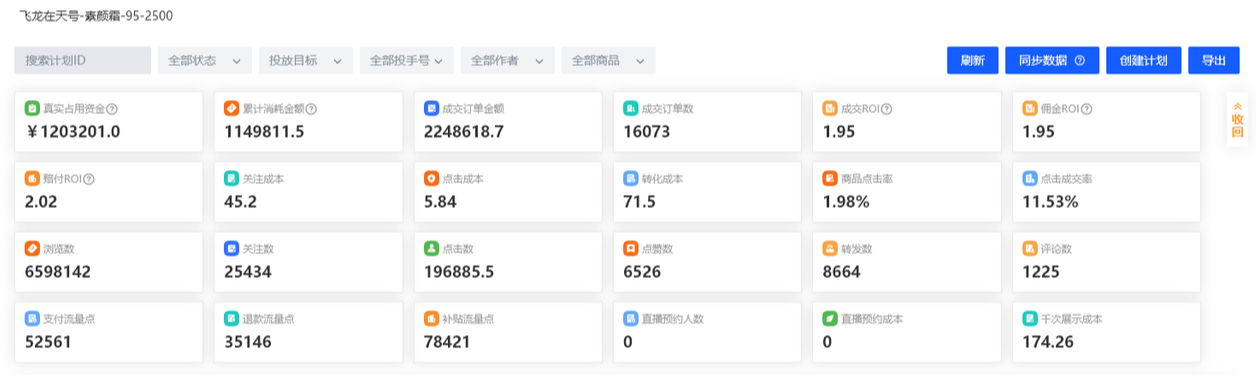The width and height of the screenshot is (1256, 375).
Task: Click the 真实占用资金 green icon
Action: [32, 108]
